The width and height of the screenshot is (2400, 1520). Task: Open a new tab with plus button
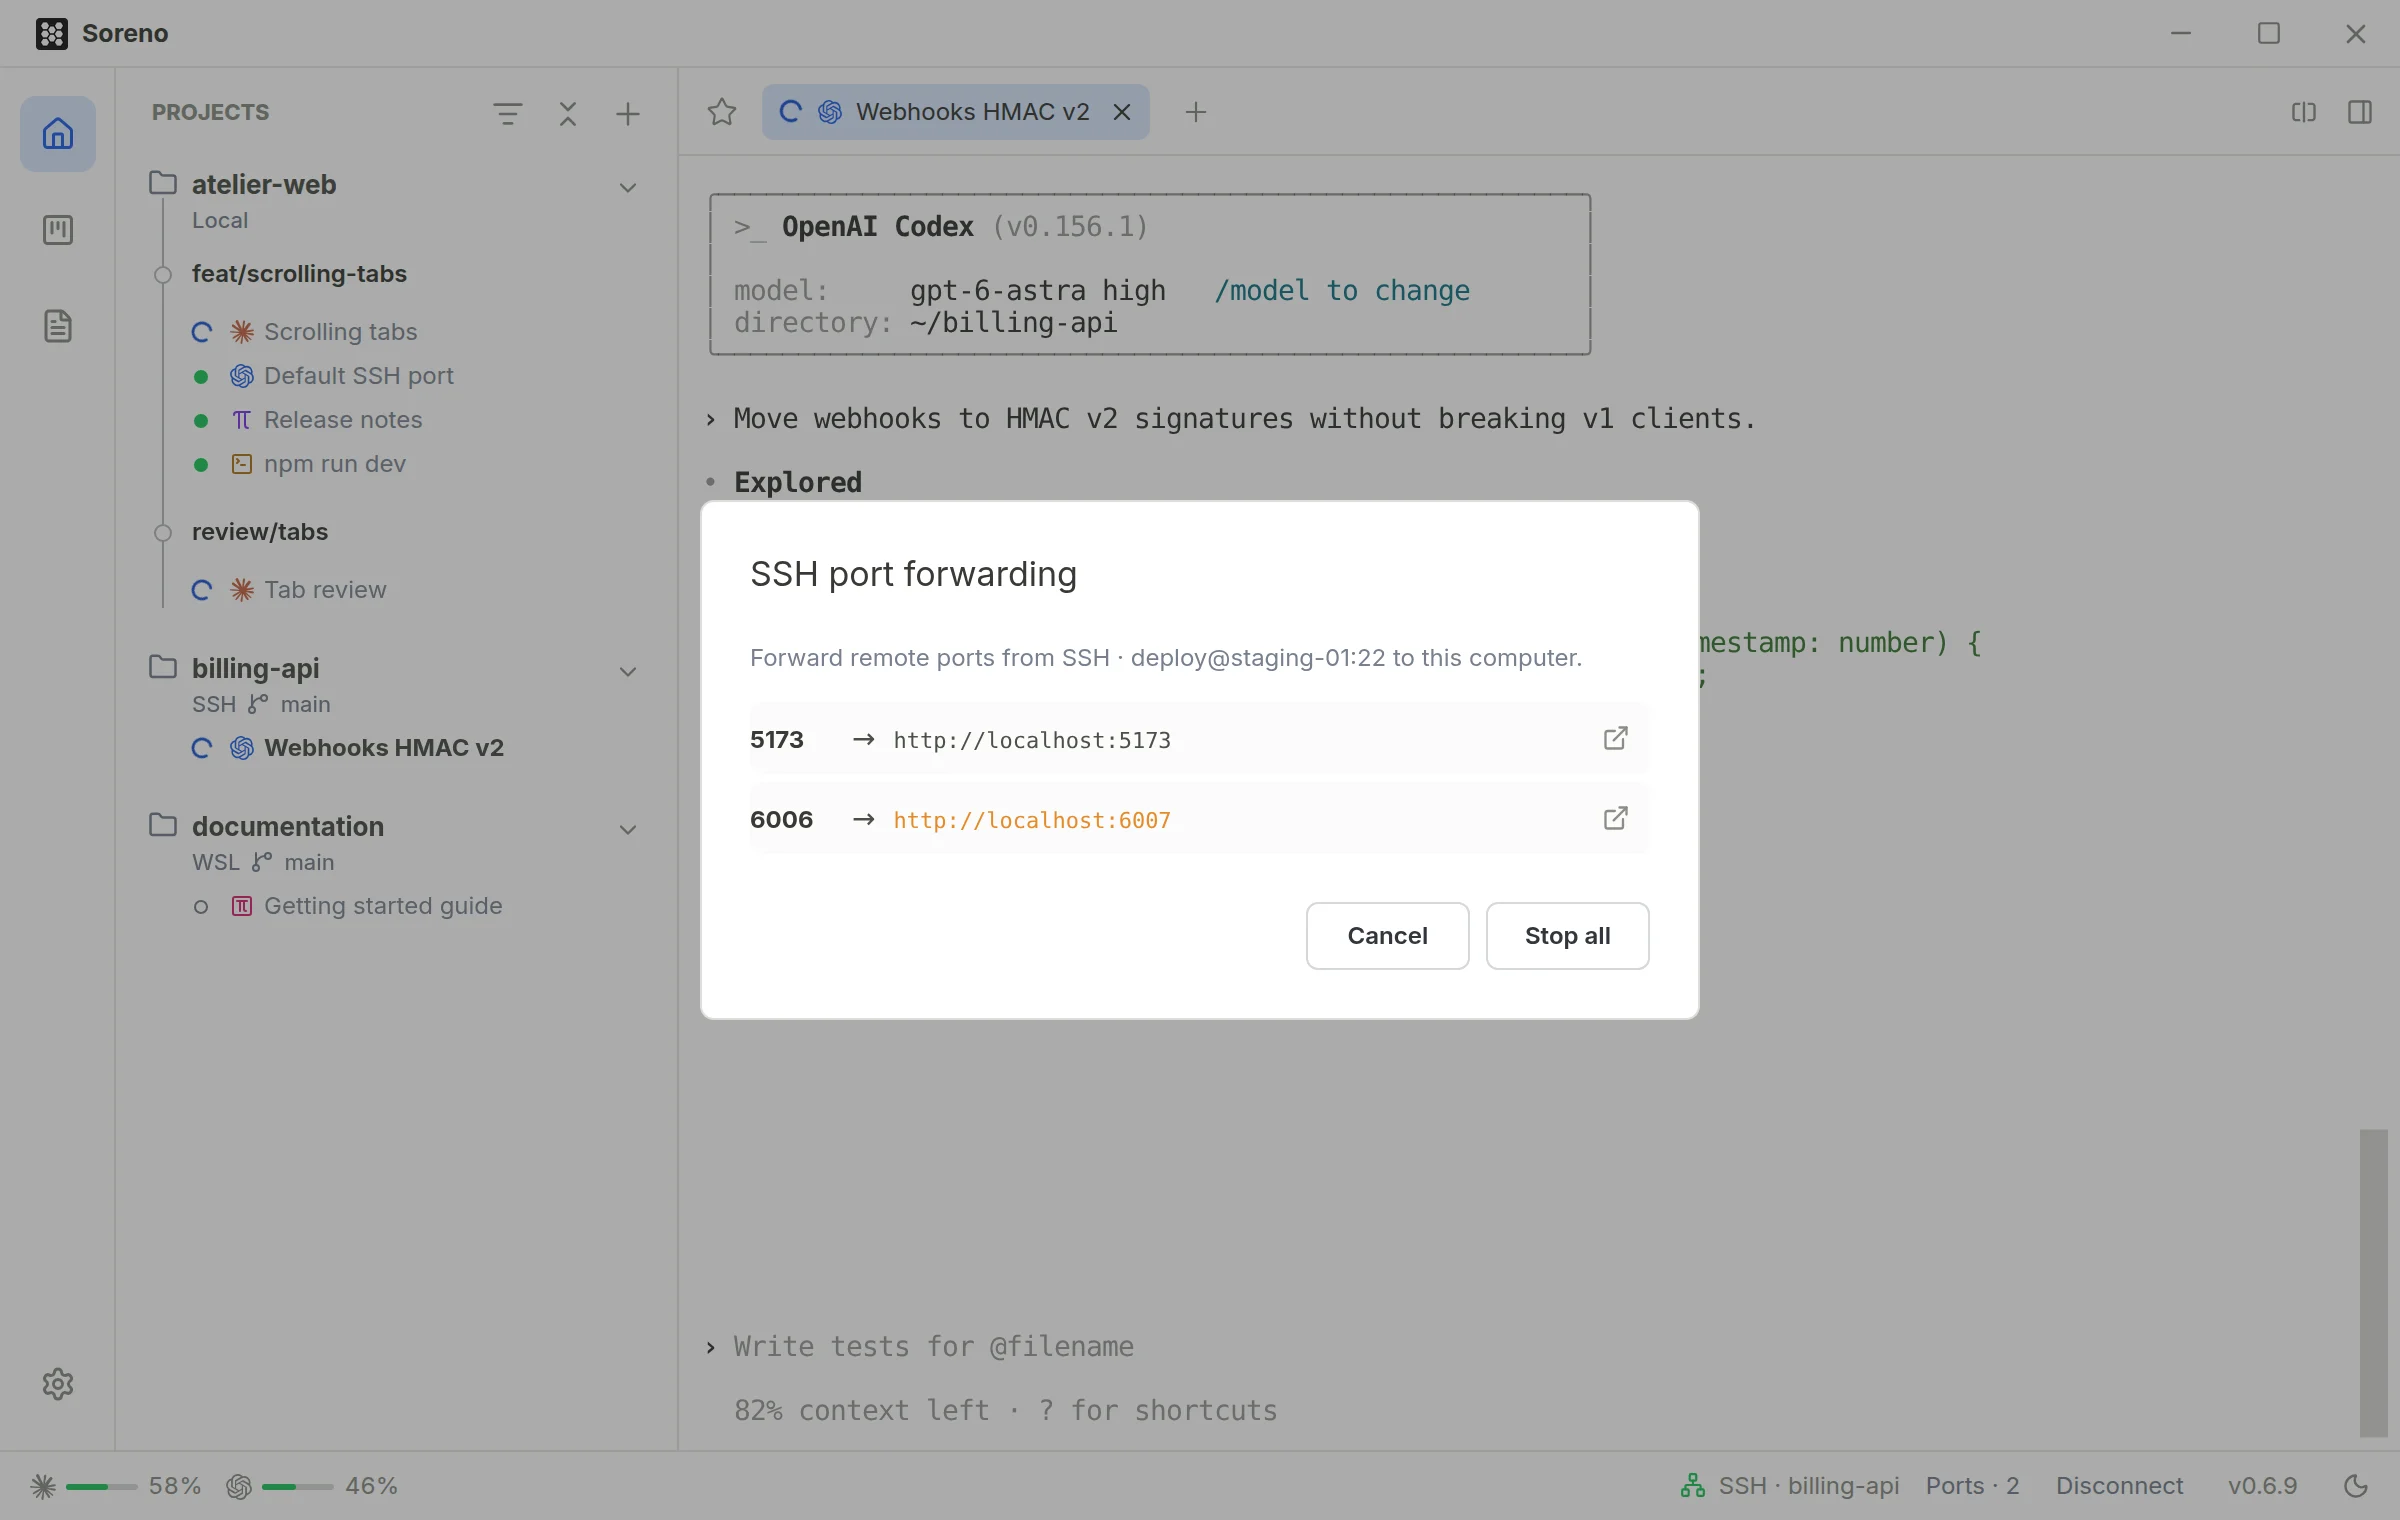1196,112
